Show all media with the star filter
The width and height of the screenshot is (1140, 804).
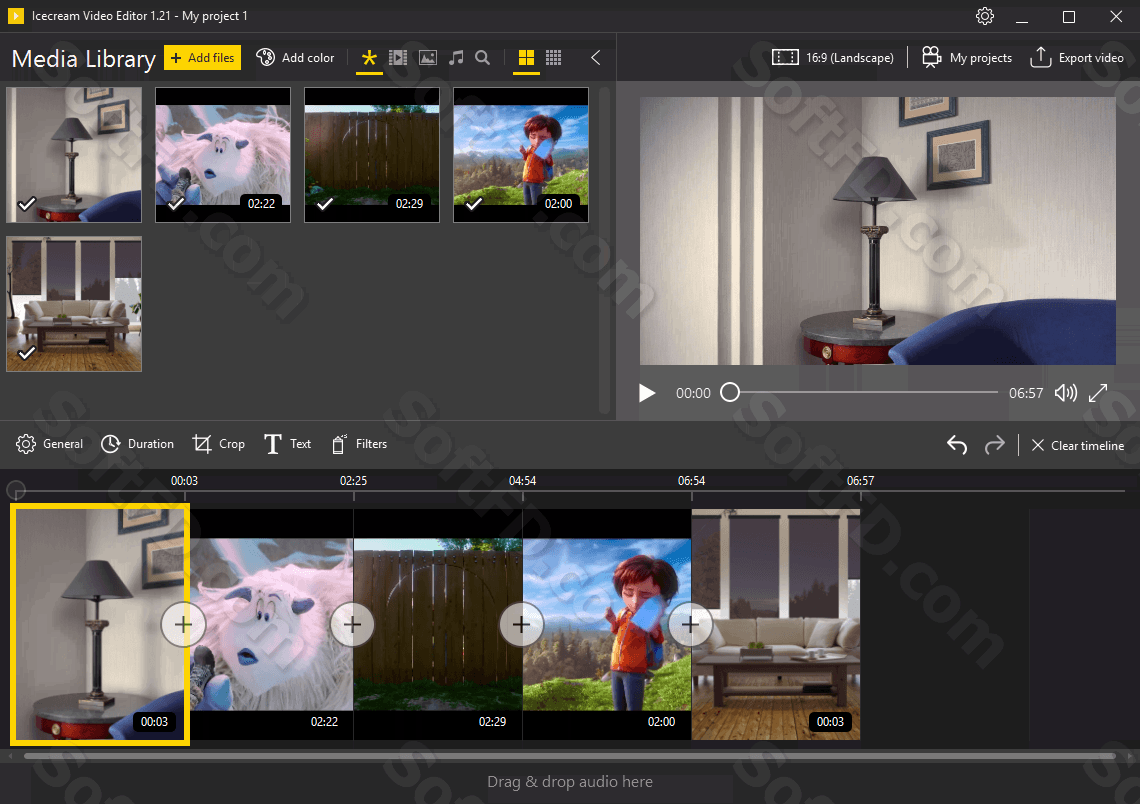coord(369,57)
